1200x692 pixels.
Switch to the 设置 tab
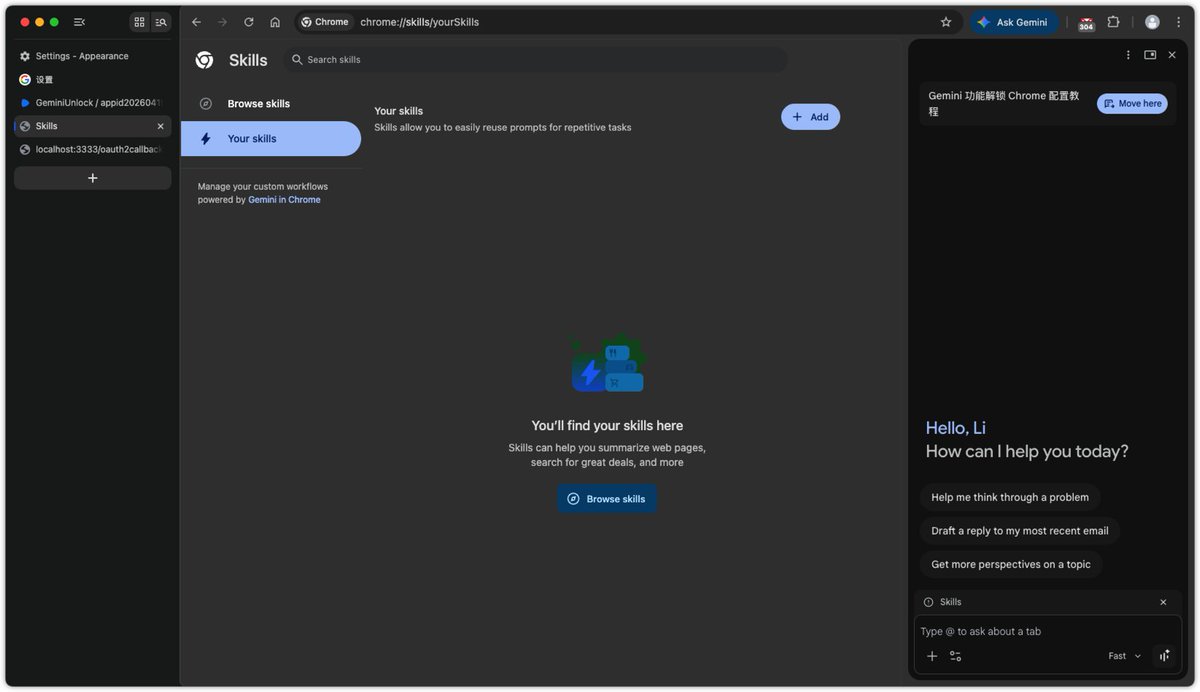pyautogui.click(x=92, y=79)
